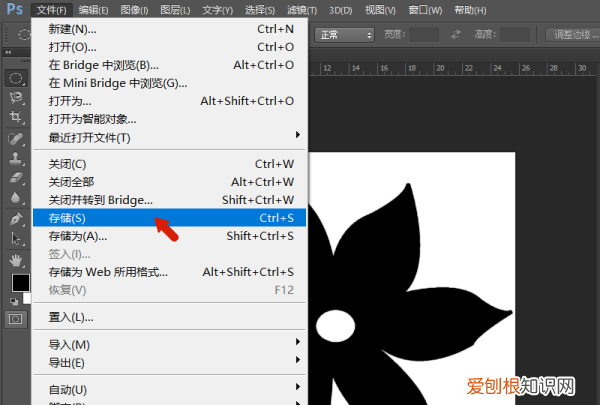Viewport: 600px width, 405px height.
Task: Open the foreground color swatch
Action: [x=21, y=283]
